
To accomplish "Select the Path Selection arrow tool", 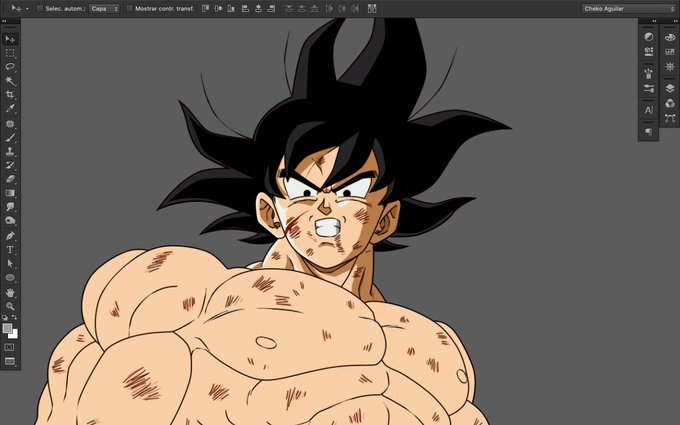I will pos(10,264).
